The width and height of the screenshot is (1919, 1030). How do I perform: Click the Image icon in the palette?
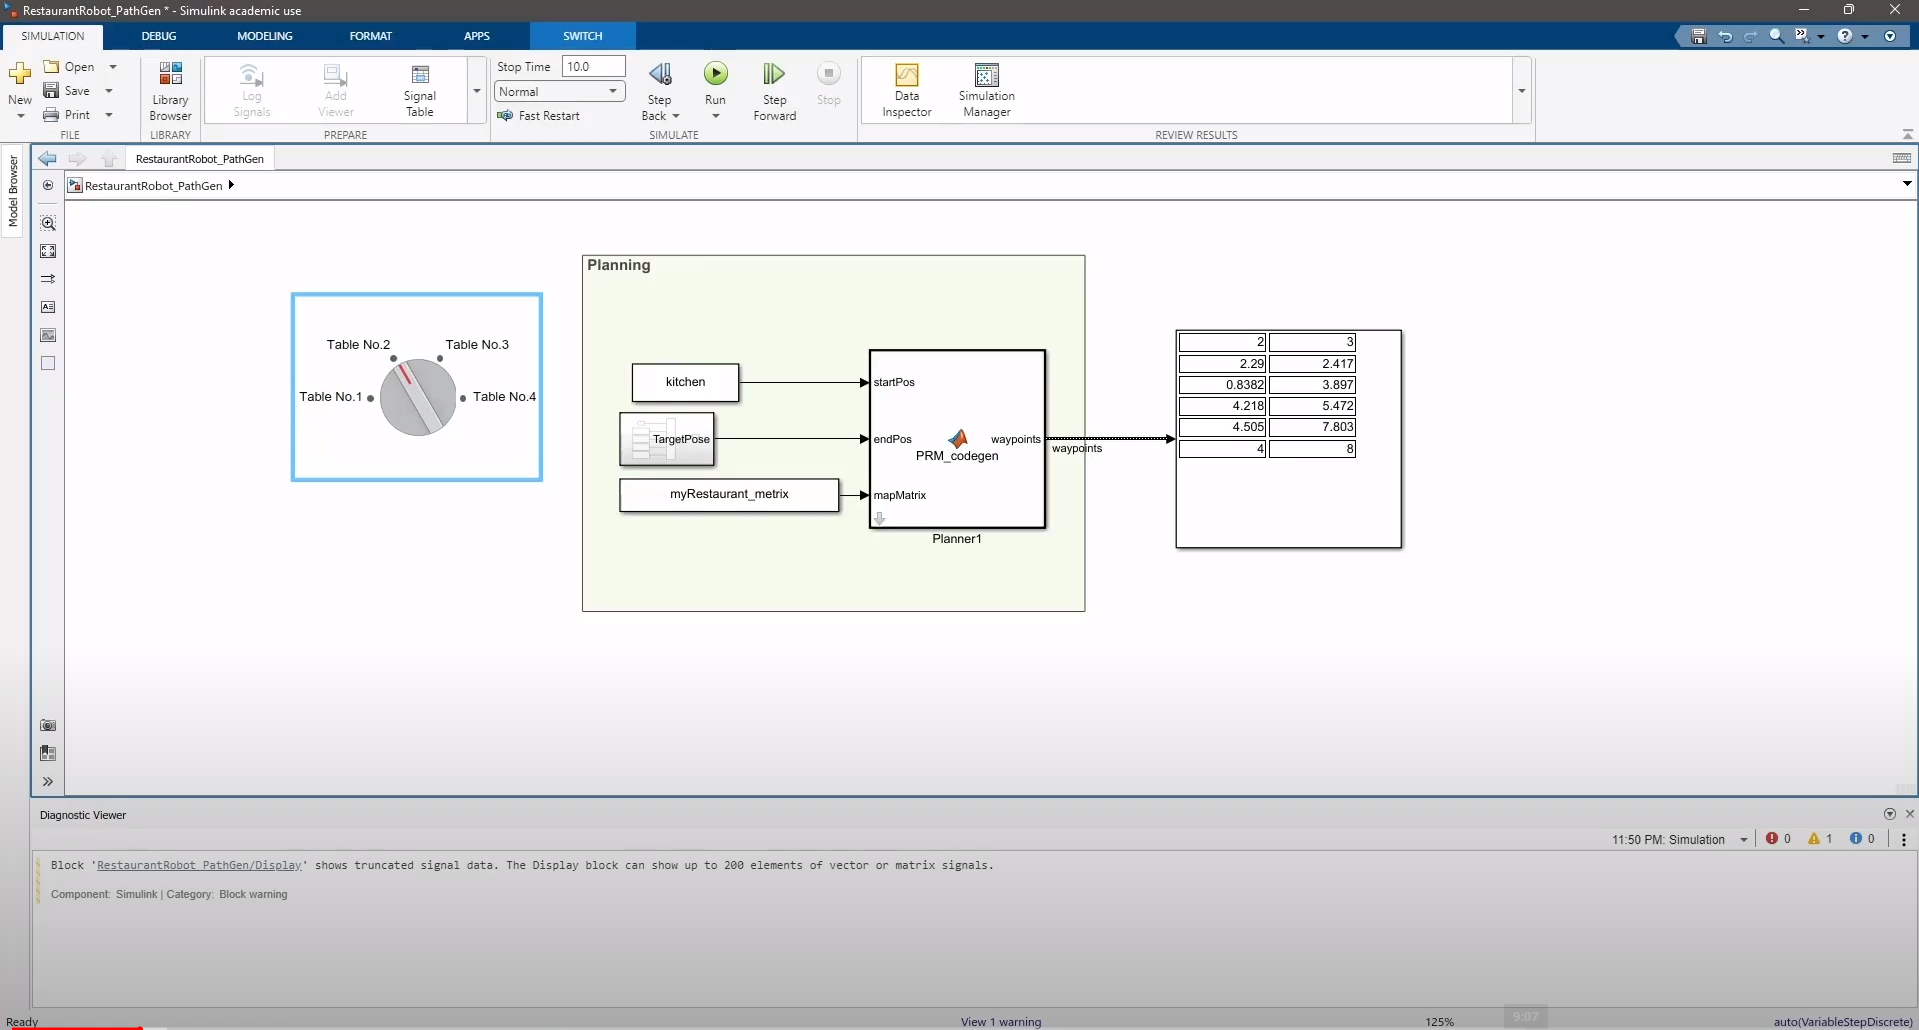(x=48, y=335)
